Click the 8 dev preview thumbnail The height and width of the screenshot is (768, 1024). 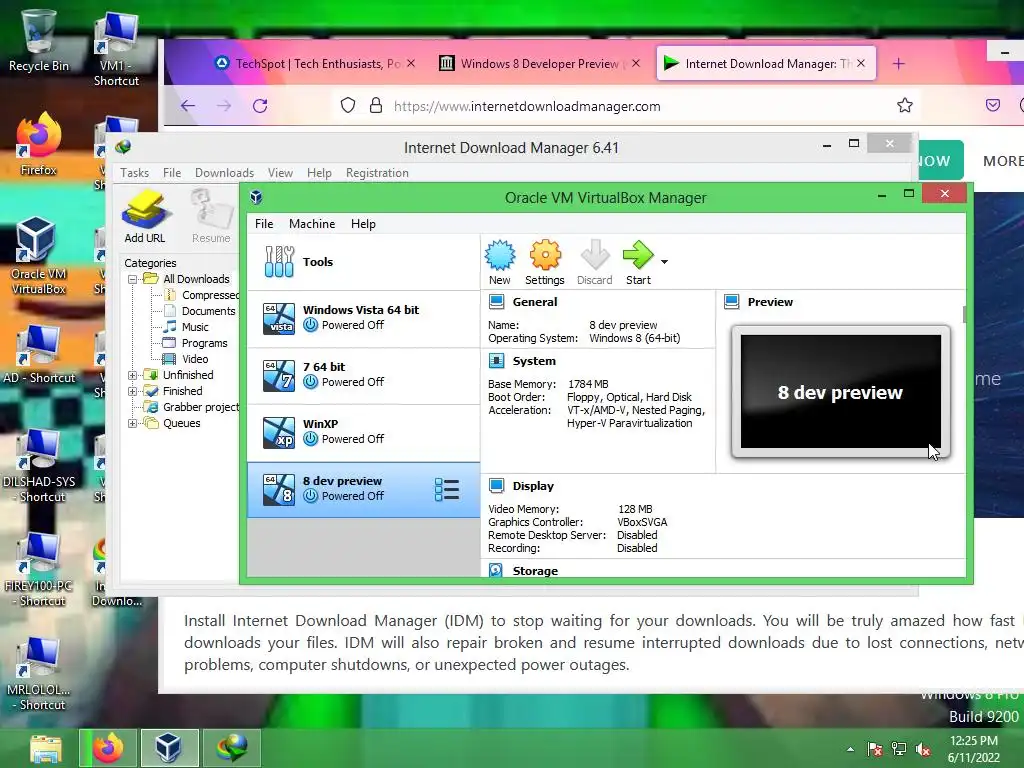[x=841, y=392]
